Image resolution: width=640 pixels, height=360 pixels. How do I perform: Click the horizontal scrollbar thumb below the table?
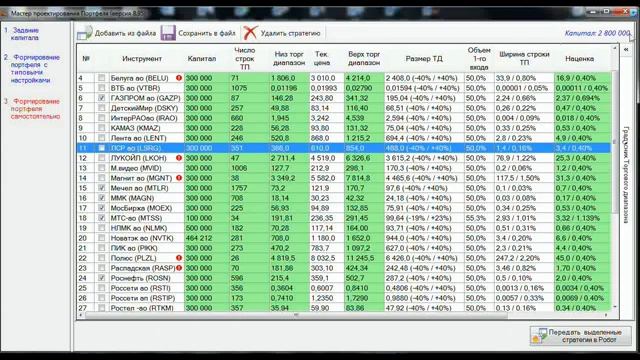[296, 315]
